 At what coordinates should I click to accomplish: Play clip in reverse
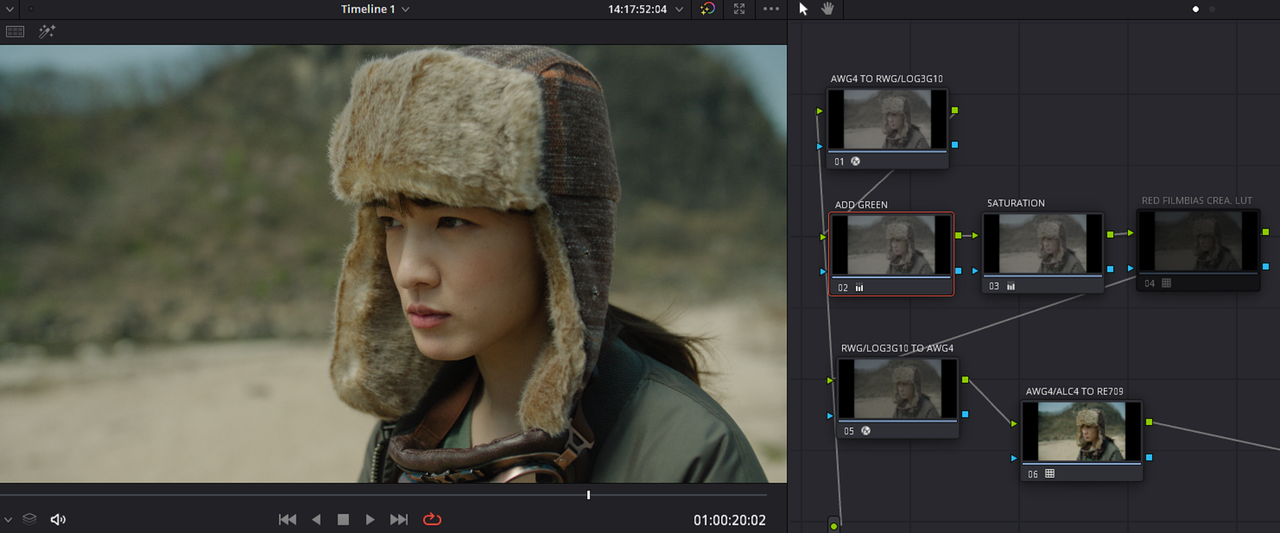(x=316, y=520)
